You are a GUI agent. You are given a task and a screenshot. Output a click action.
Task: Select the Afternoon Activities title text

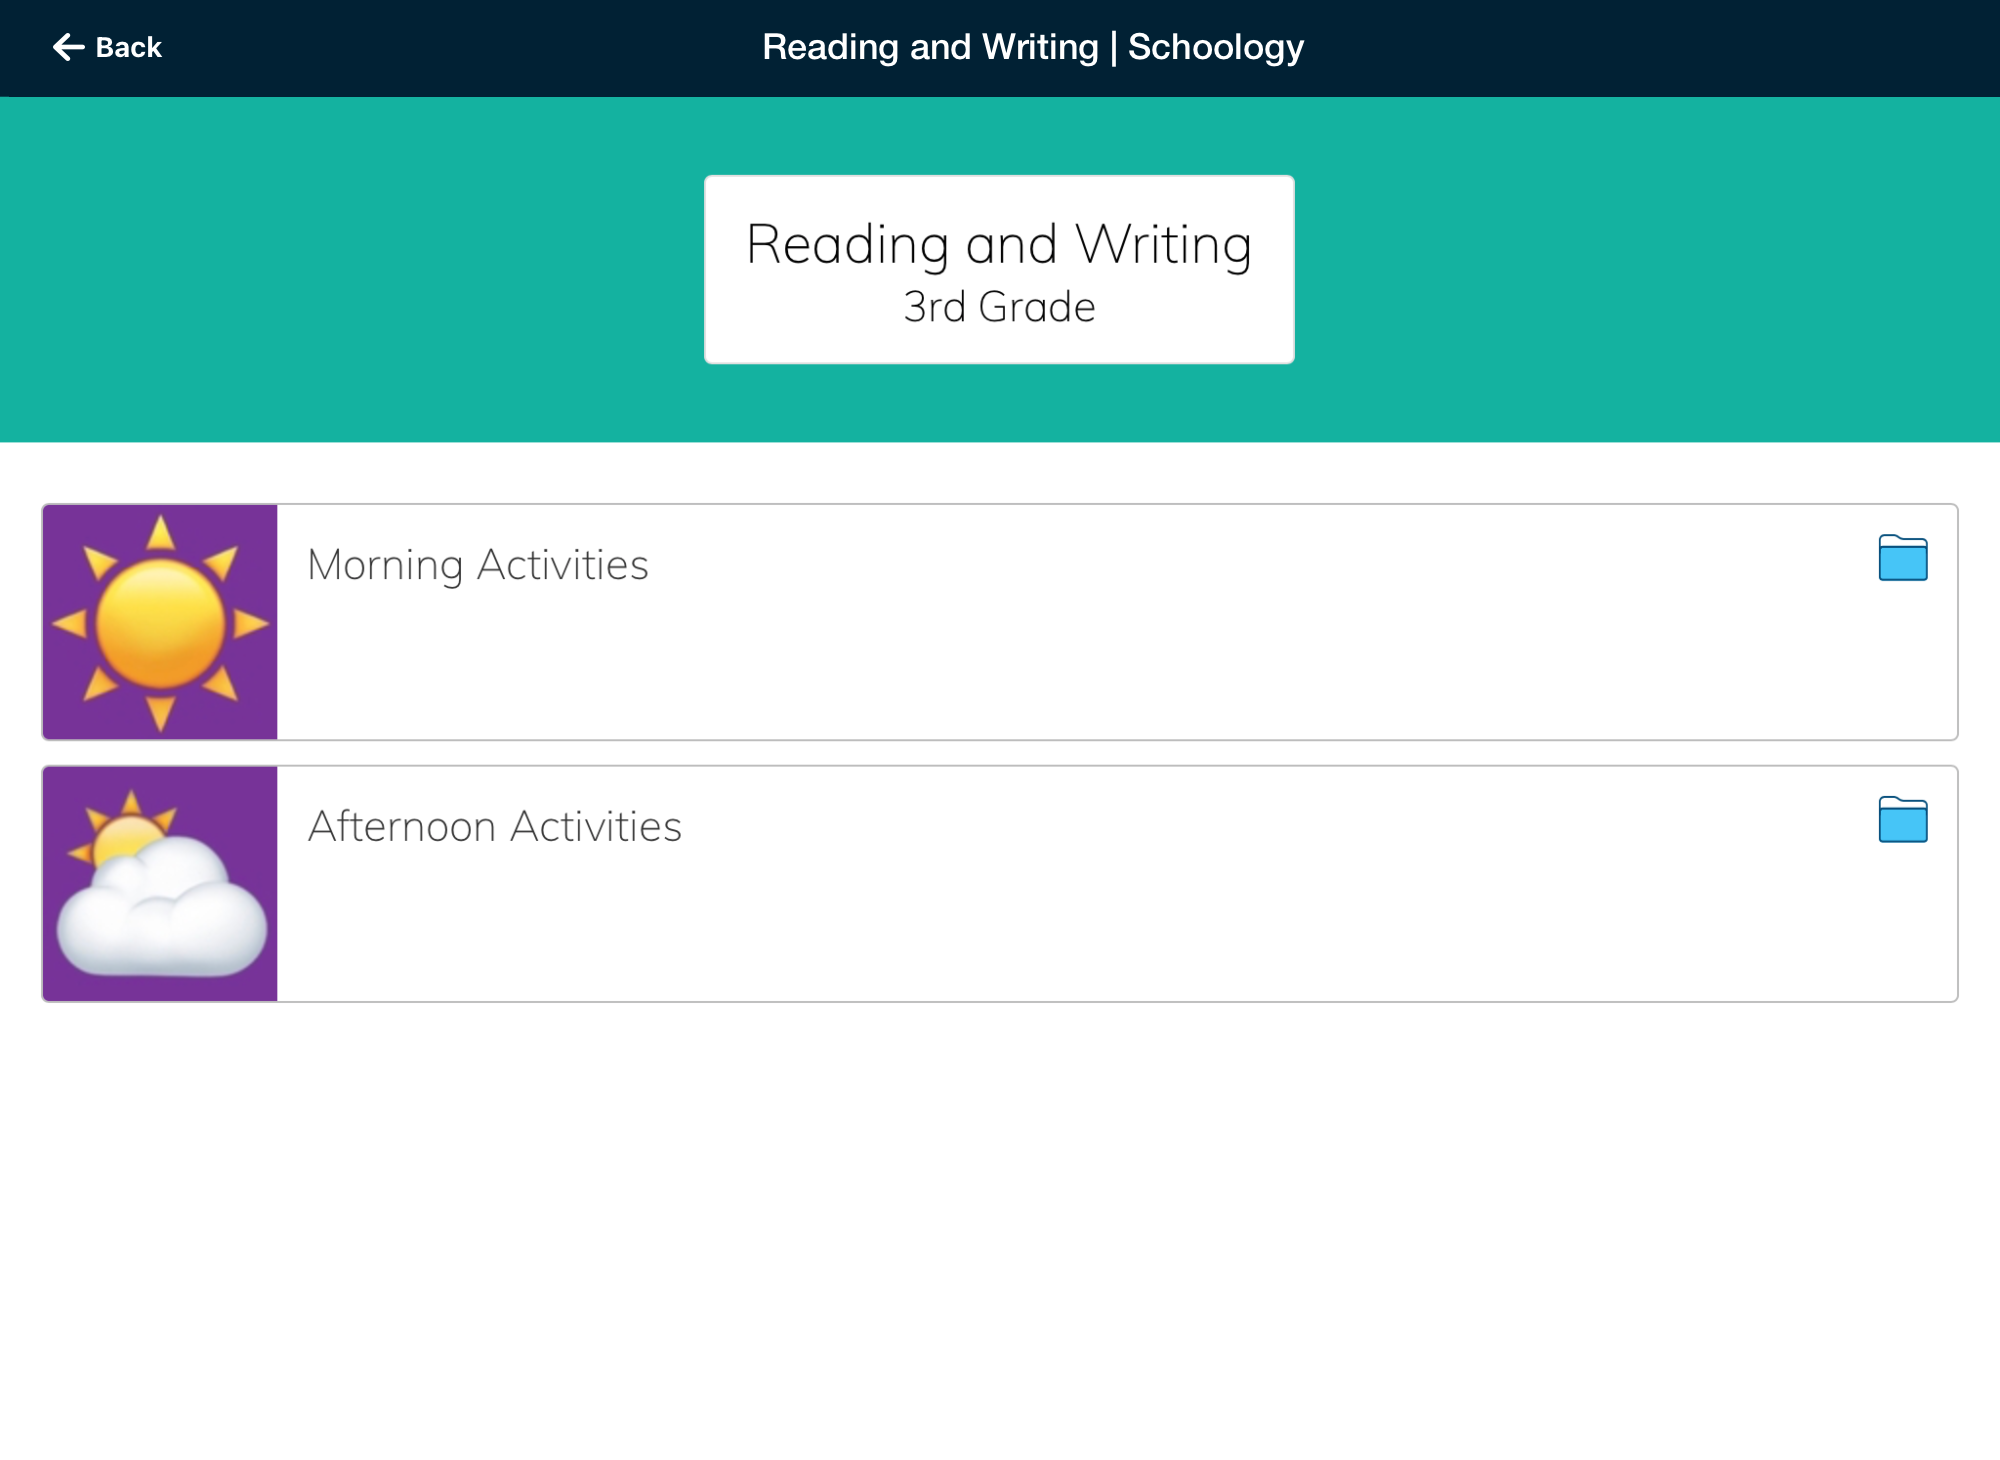495,827
